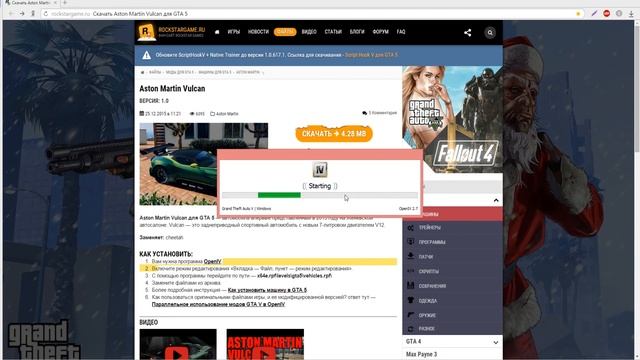Play the first video thumbnail under ВИДЕО
The width and height of the screenshot is (640, 360).
click(178, 344)
